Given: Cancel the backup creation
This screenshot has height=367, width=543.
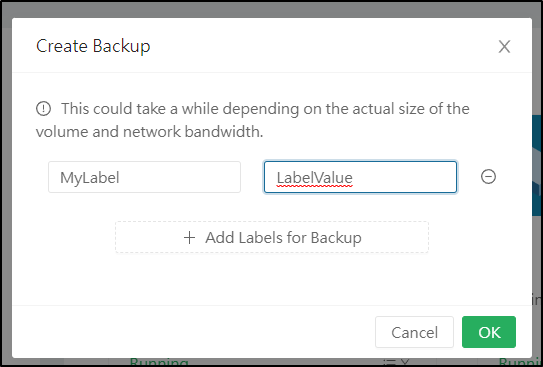Looking at the screenshot, I should 414,332.
